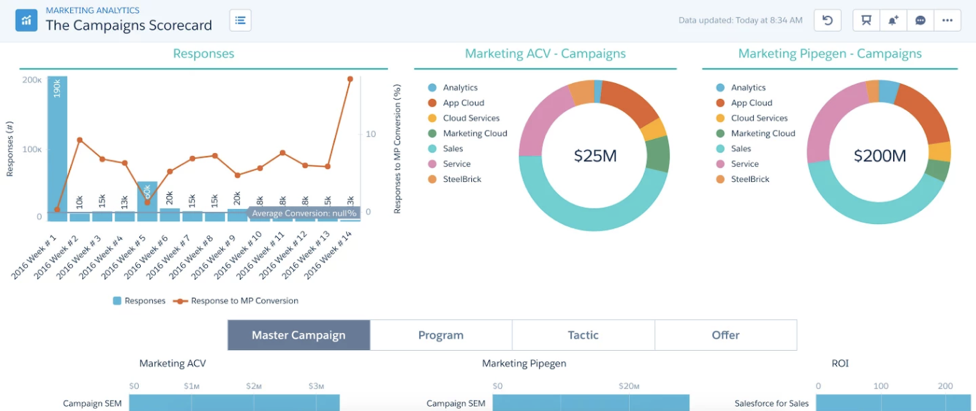
Task: Select the Master Campaign tab
Action: pyautogui.click(x=299, y=335)
